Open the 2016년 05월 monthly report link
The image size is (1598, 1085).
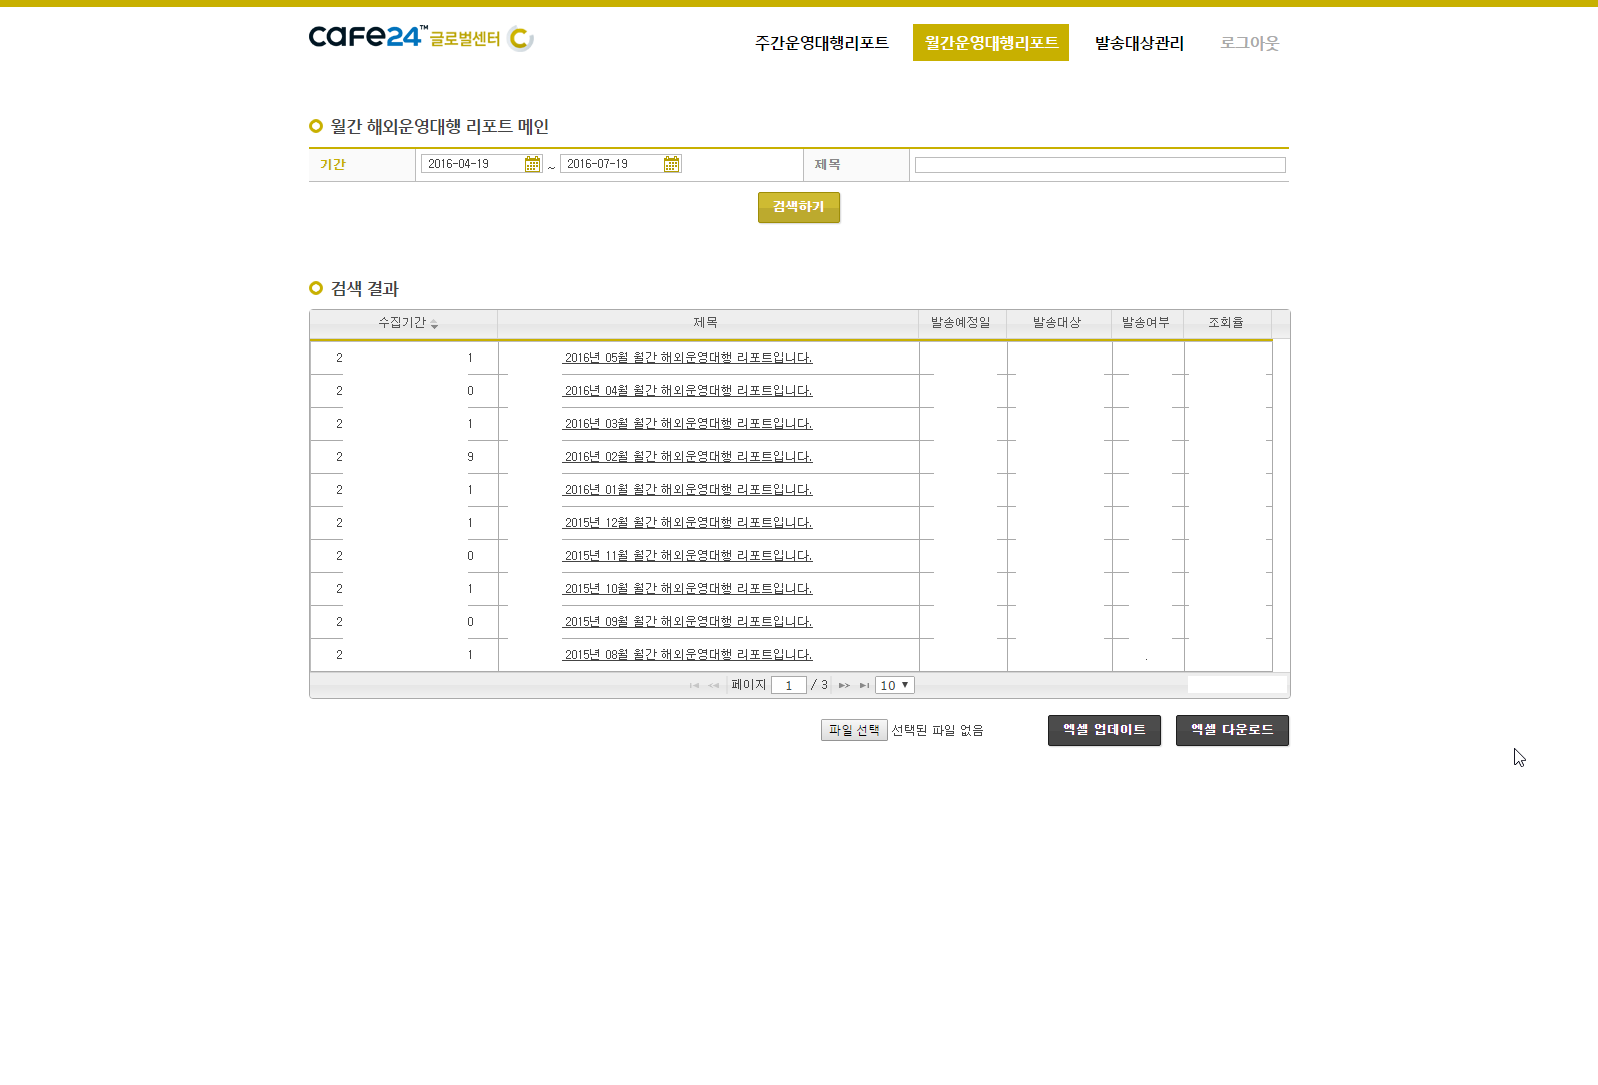[x=688, y=358]
